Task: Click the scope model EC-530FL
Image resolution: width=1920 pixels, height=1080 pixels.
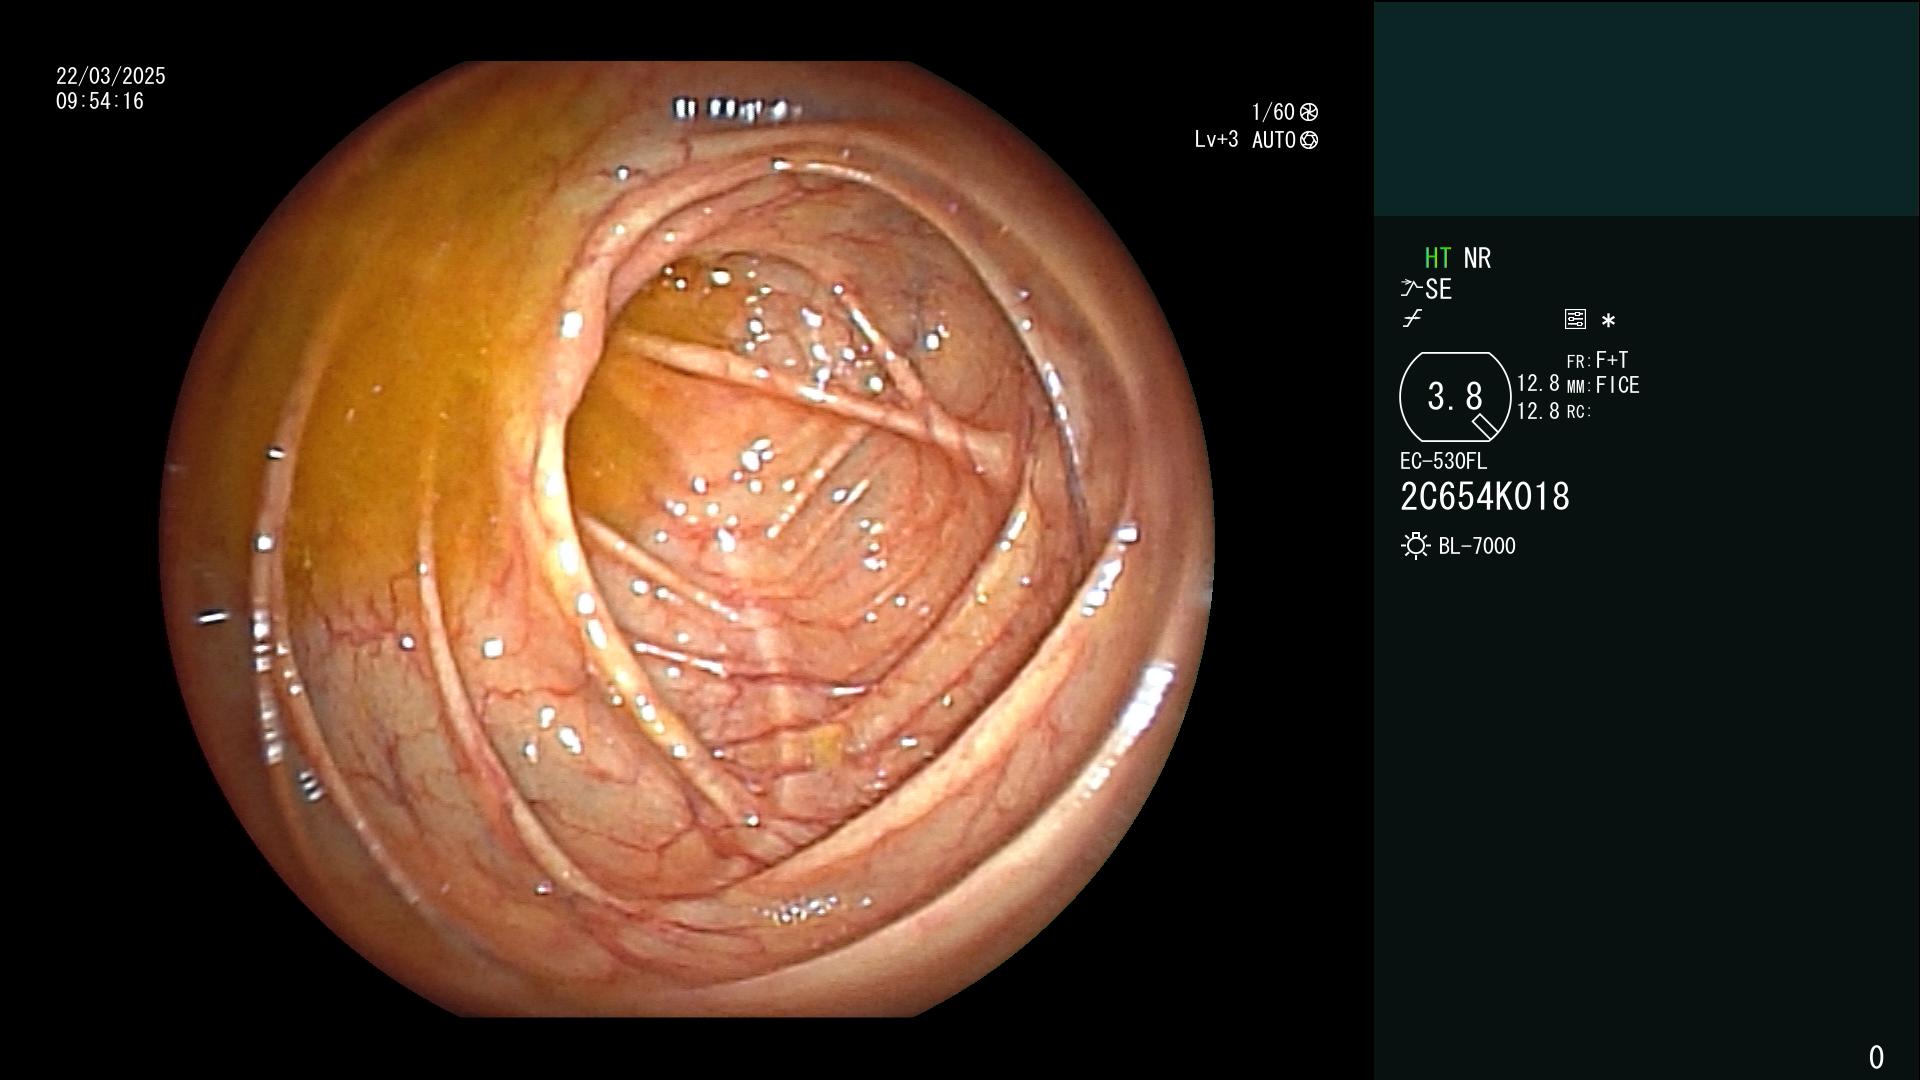Action: [x=1443, y=461]
